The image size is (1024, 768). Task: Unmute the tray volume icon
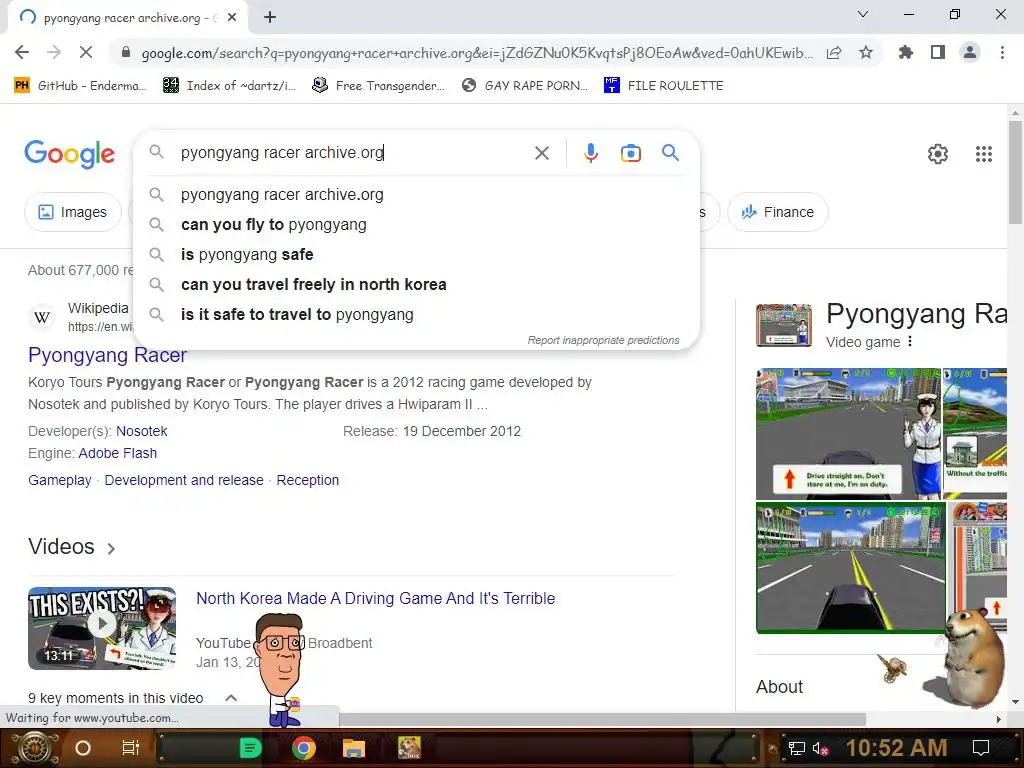(821, 748)
